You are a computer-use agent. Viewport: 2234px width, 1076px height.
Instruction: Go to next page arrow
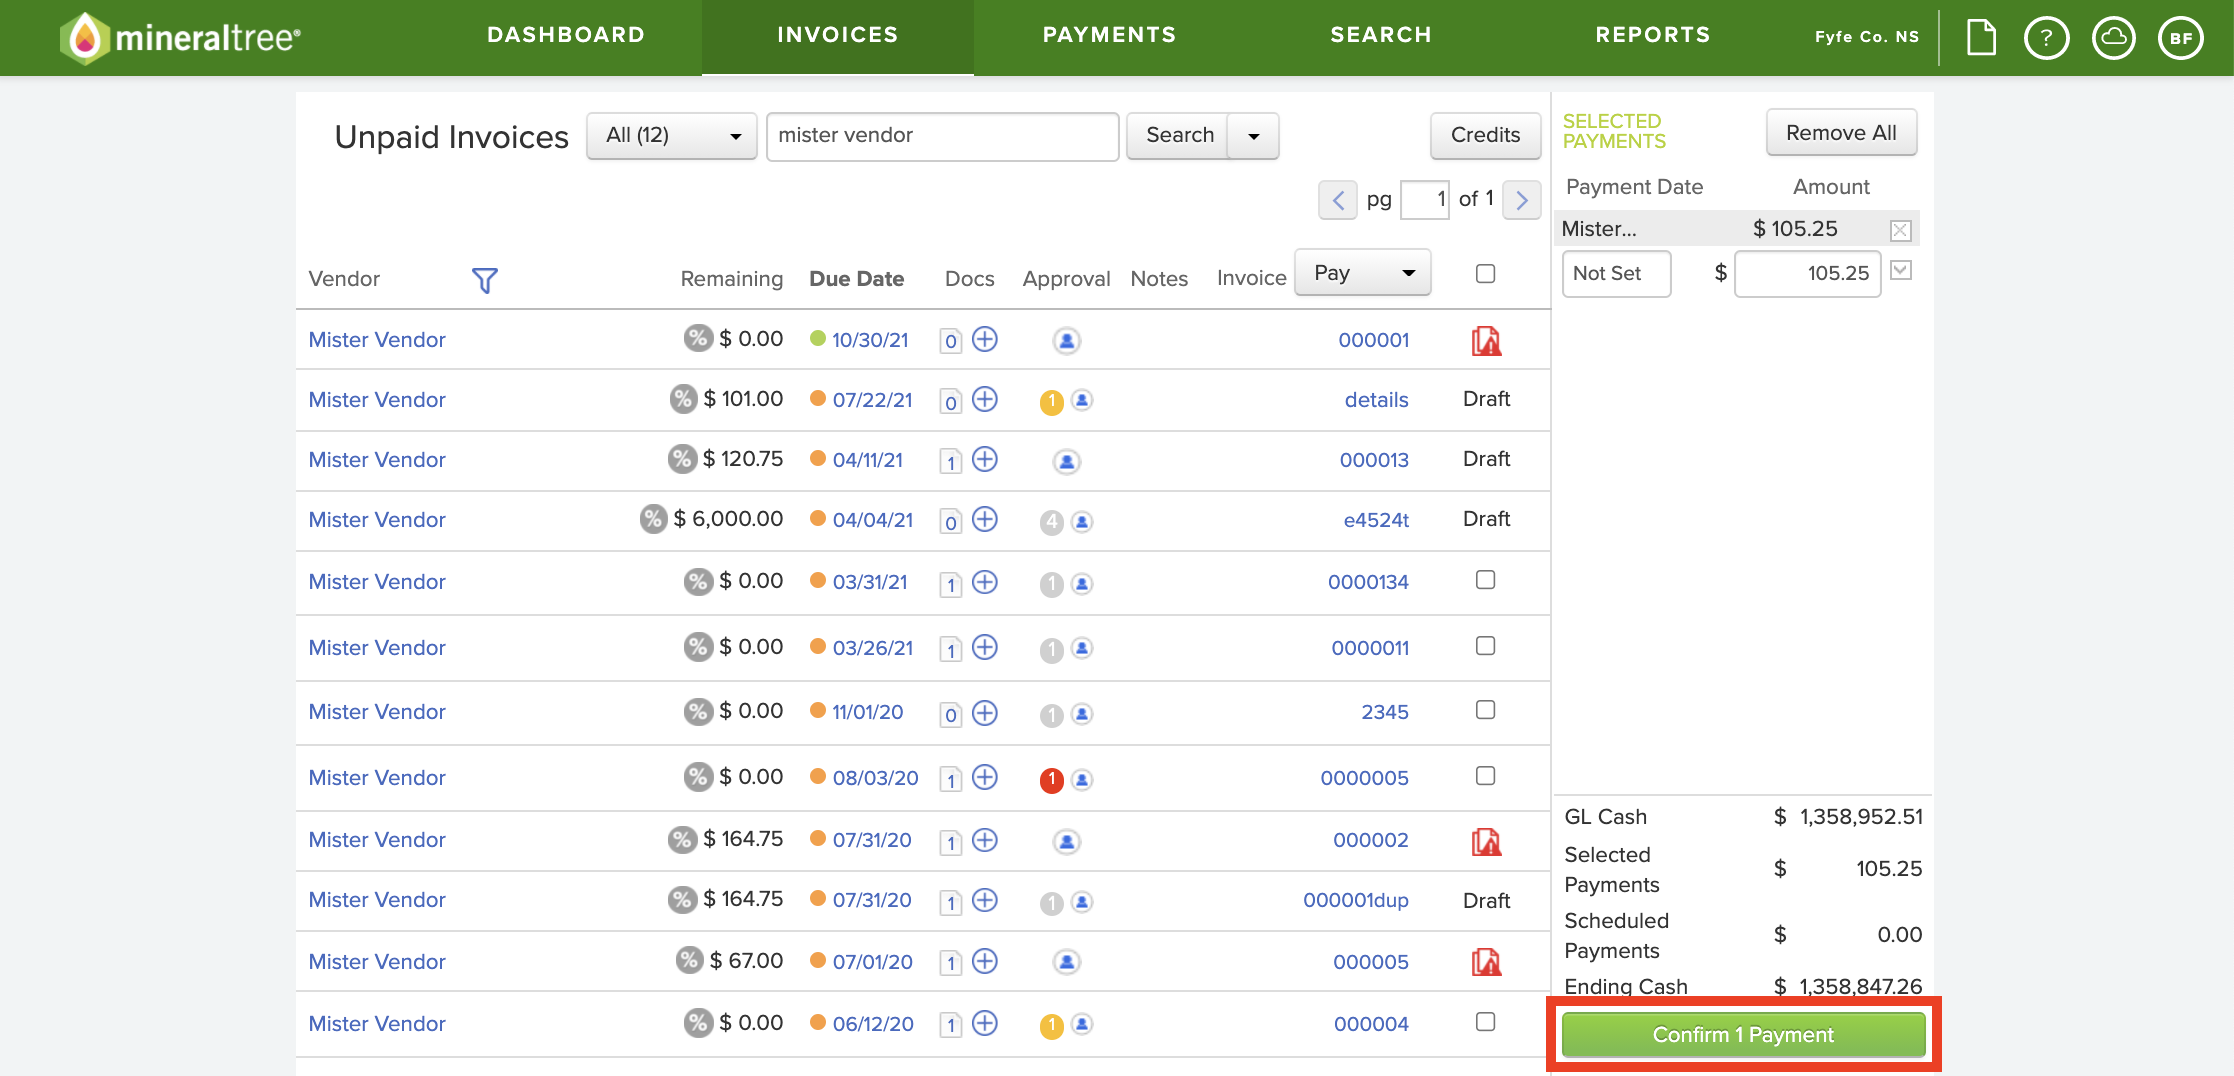click(x=1522, y=200)
